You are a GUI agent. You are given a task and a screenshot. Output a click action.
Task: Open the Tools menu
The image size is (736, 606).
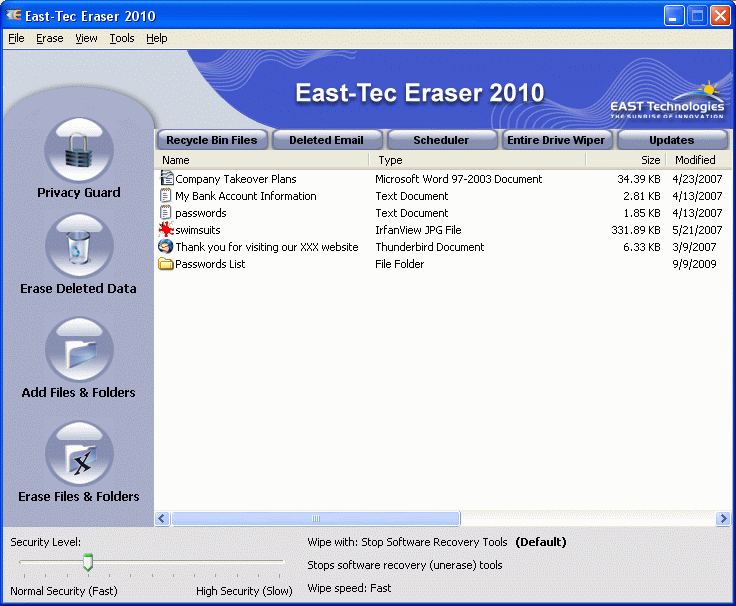point(122,38)
